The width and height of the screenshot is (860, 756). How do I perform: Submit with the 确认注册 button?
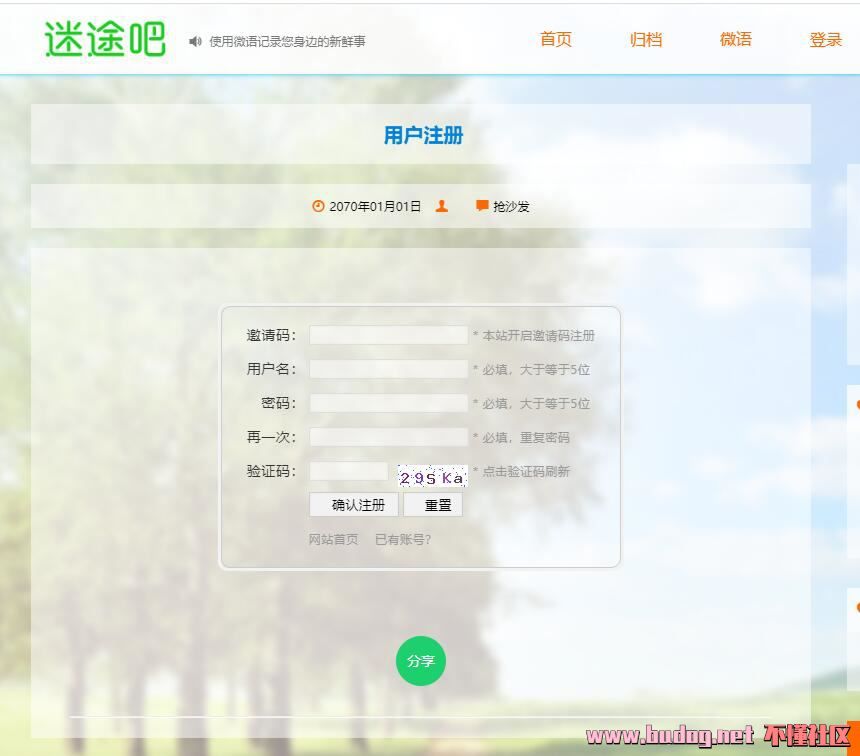354,505
